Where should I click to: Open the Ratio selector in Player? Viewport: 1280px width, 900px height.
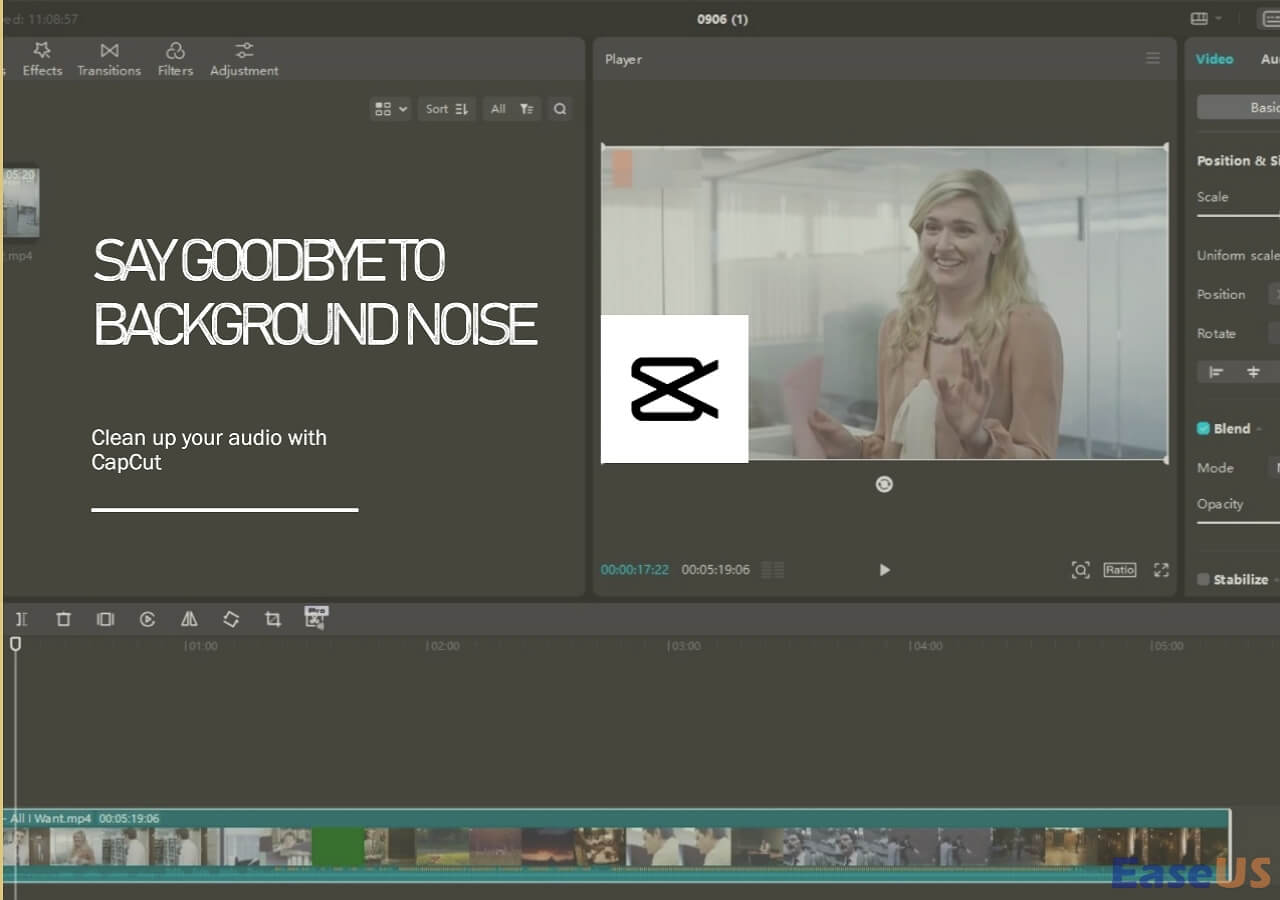1120,570
